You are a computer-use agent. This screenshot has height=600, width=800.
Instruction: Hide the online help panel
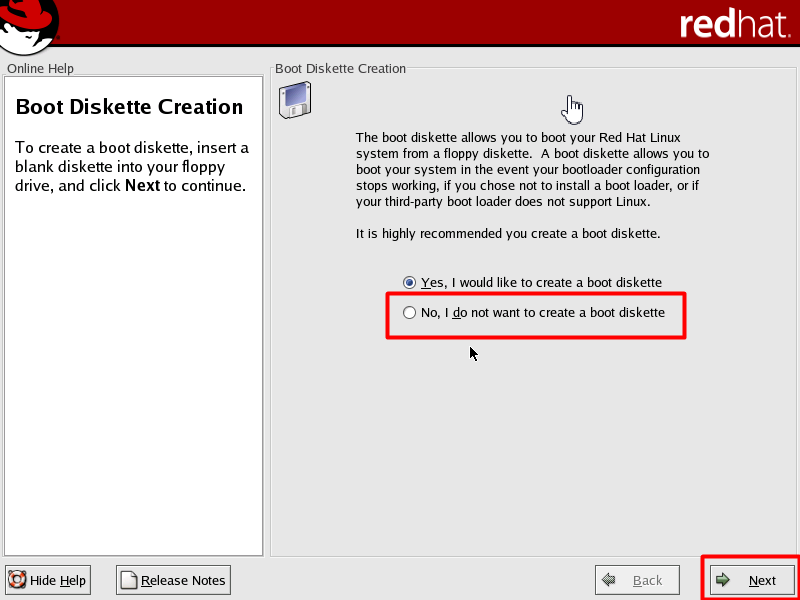48,580
